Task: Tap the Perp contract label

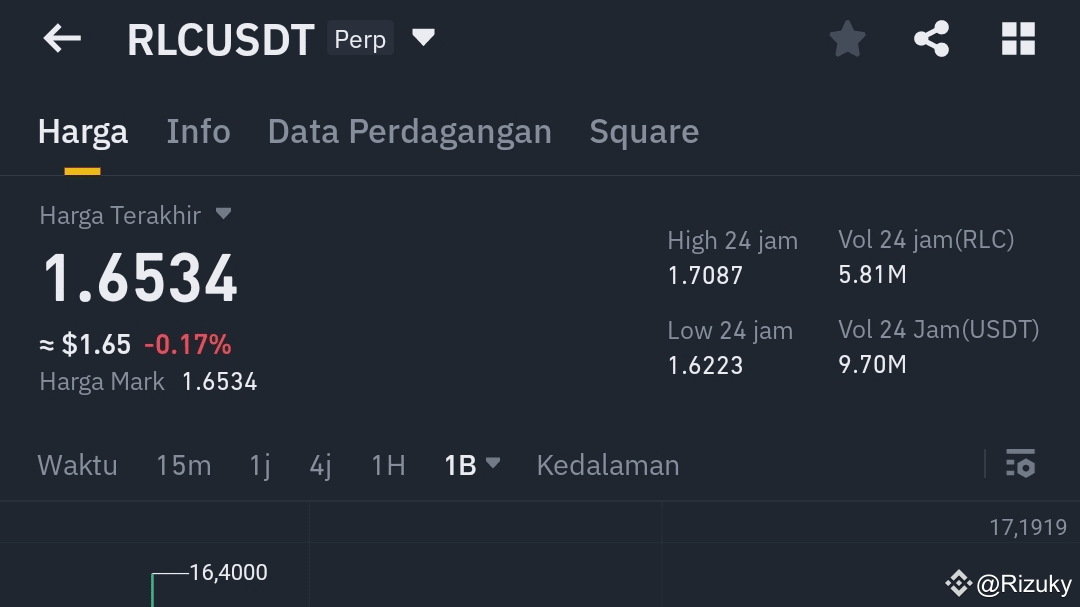Action: (360, 39)
